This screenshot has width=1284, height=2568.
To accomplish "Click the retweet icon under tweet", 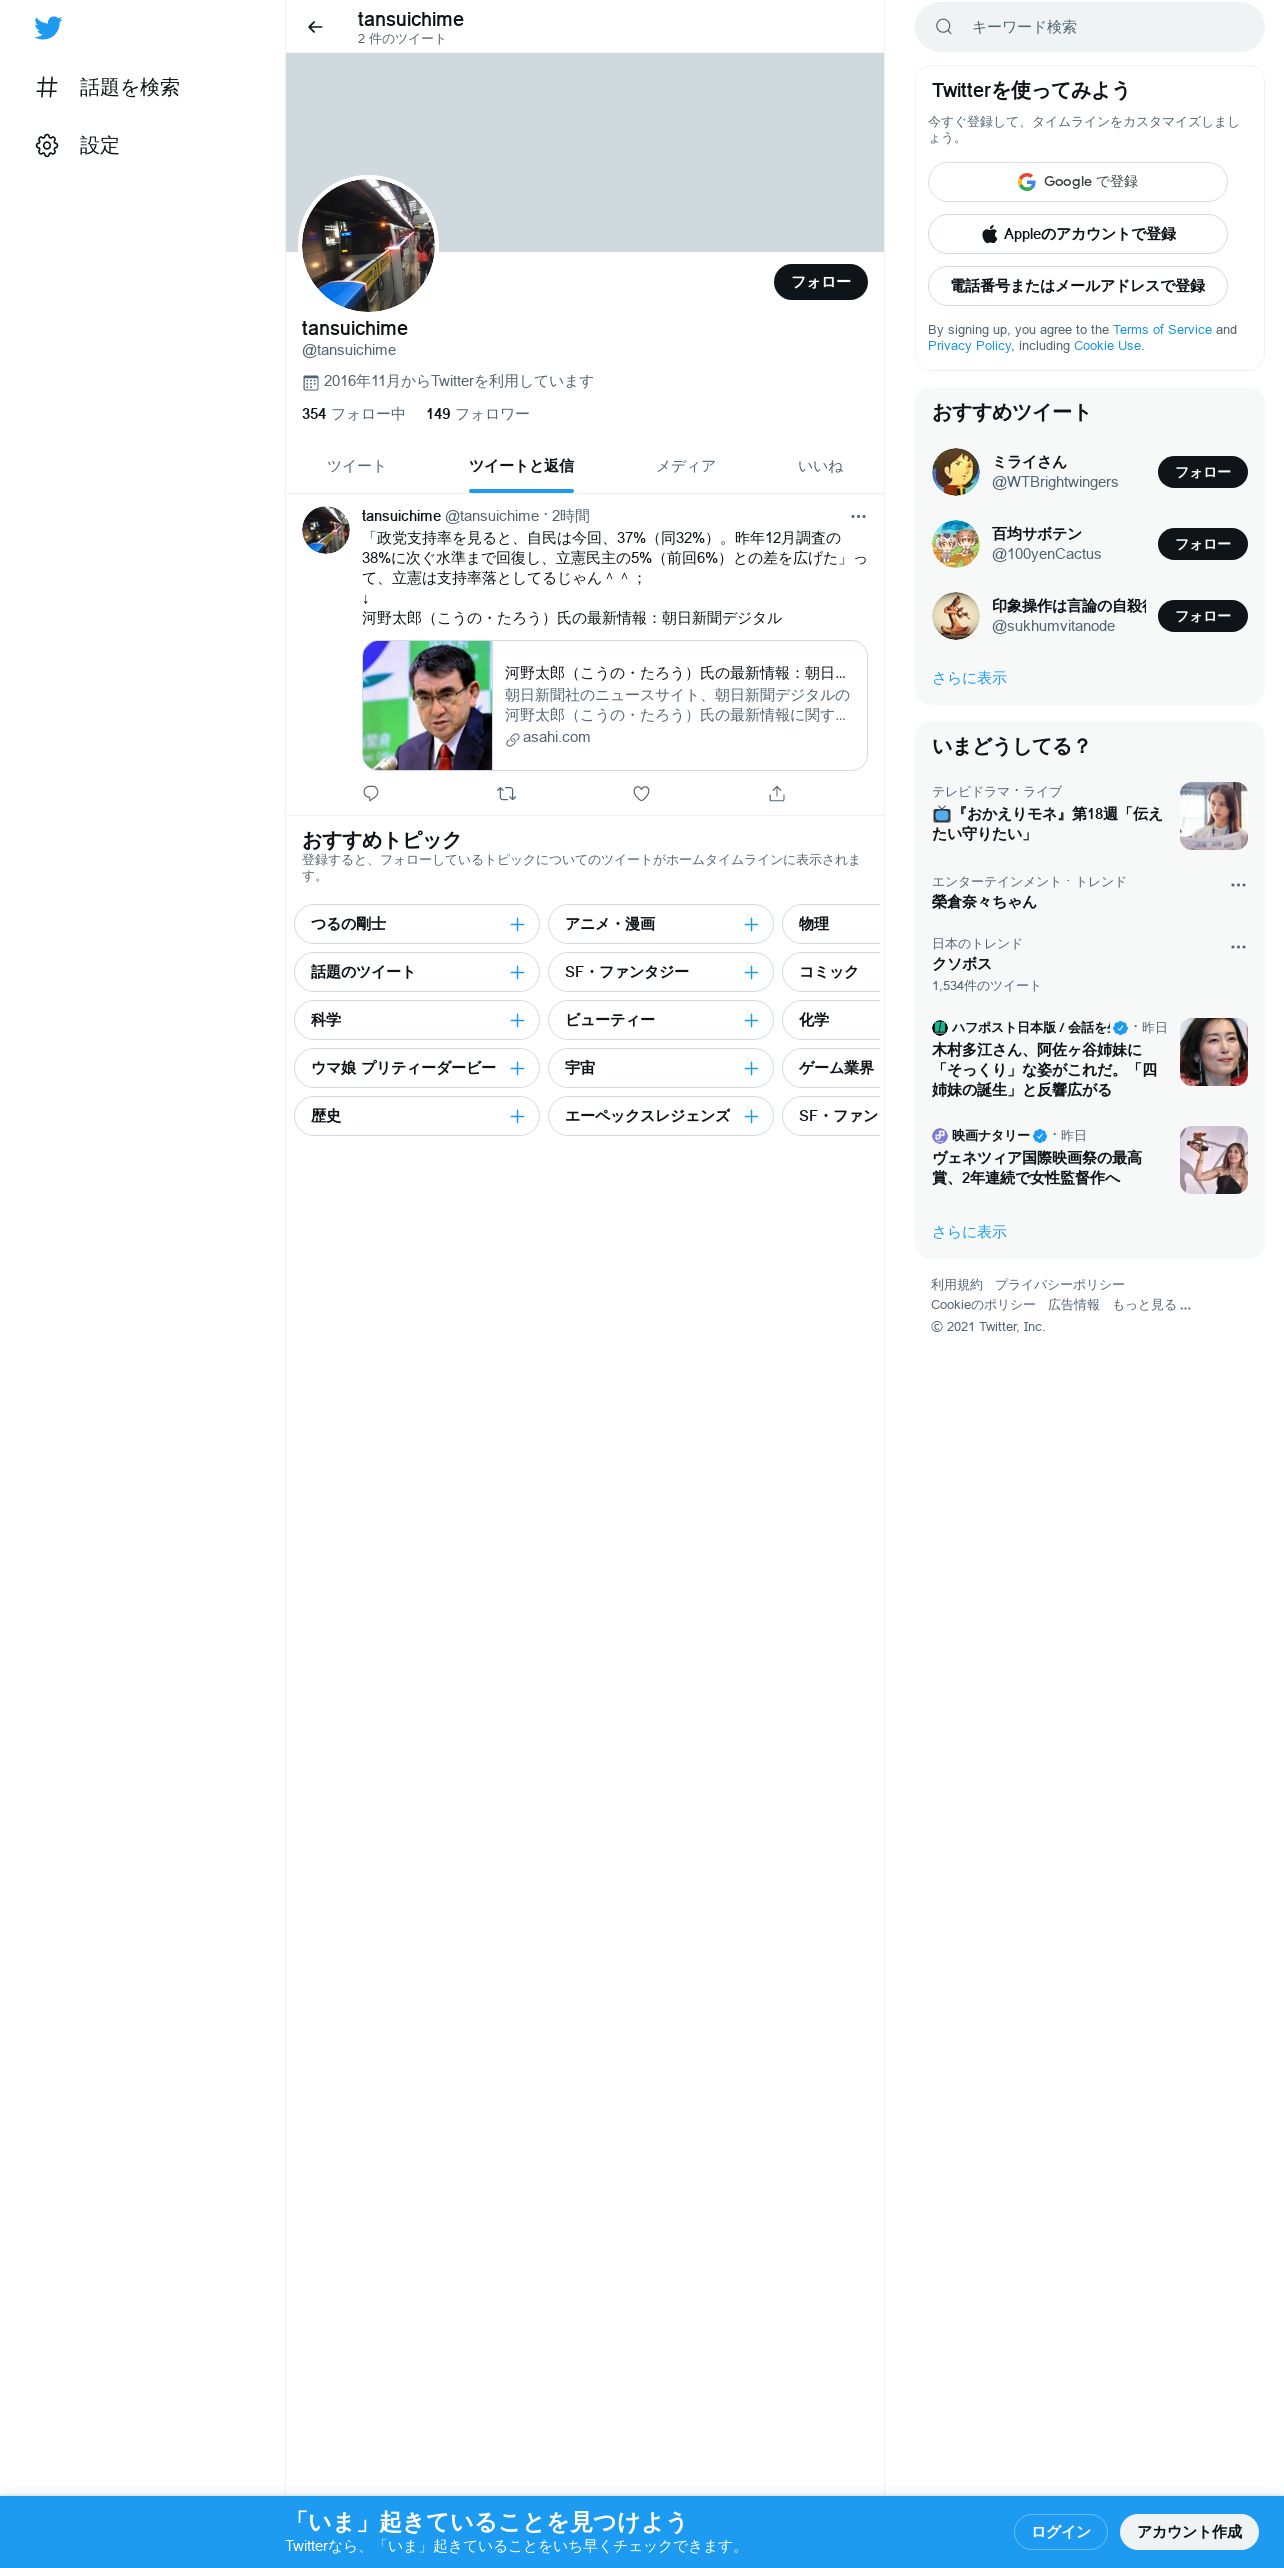I will pos(506,793).
